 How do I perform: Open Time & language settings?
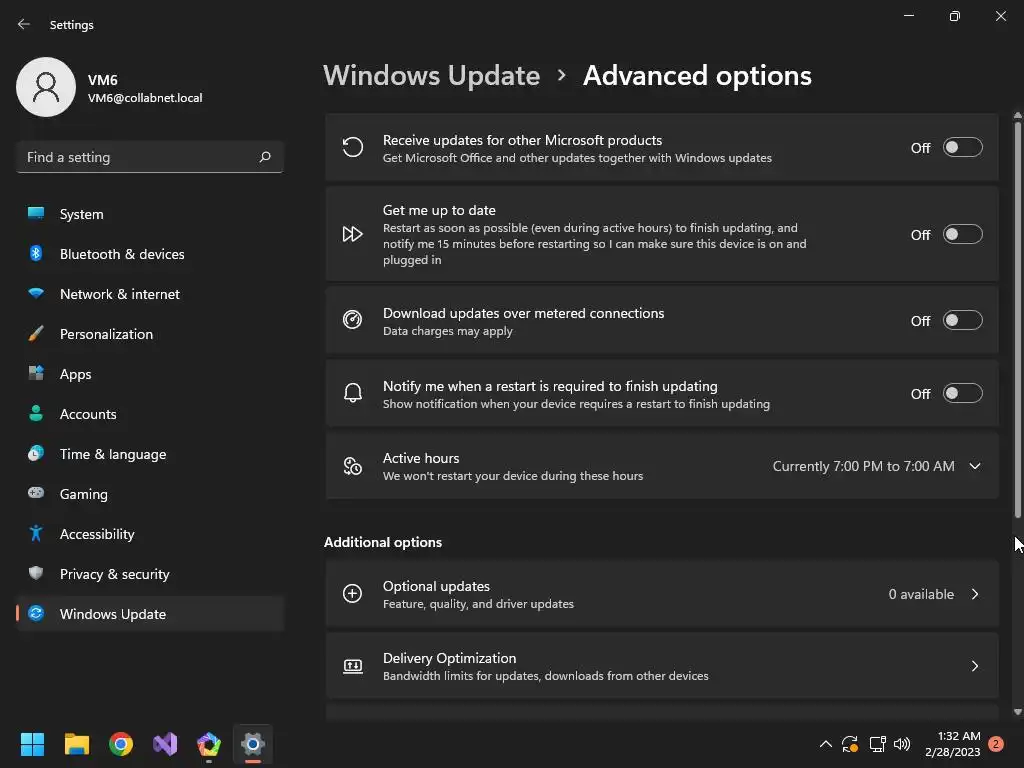[x=150, y=454]
